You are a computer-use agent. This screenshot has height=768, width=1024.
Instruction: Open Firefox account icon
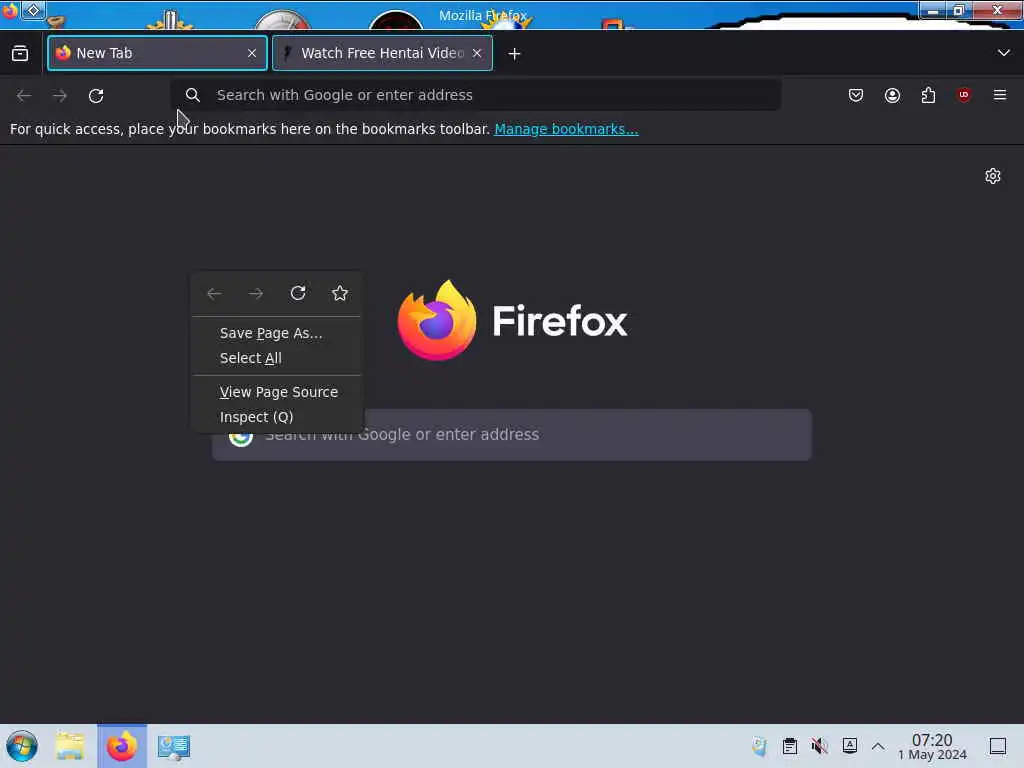892,95
